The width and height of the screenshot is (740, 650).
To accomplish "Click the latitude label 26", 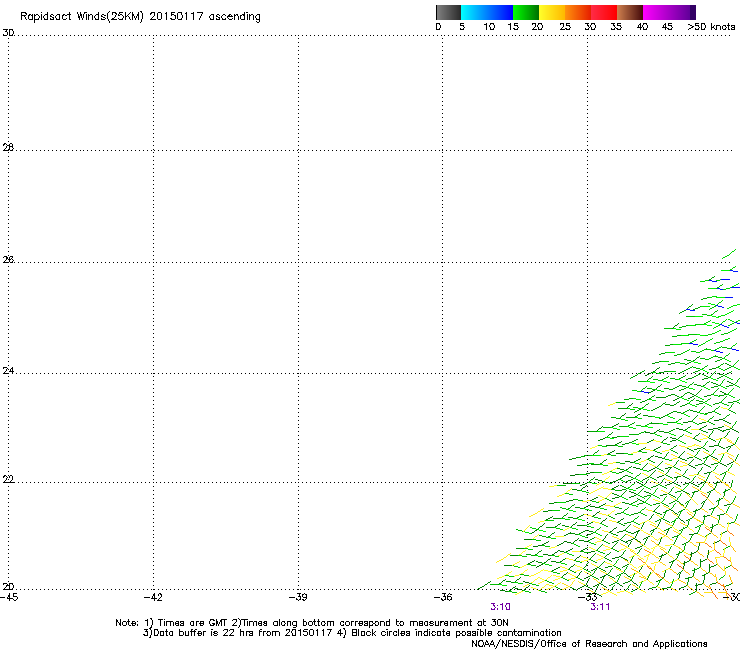I will coord(8,259).
